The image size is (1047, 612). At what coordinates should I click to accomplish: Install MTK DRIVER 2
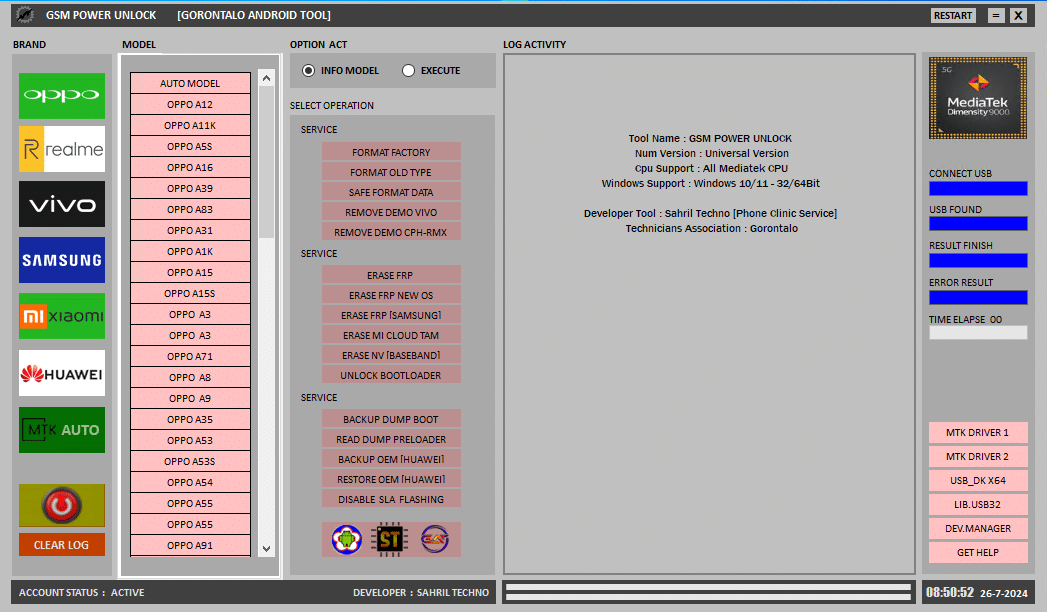(x=978, y=456)
